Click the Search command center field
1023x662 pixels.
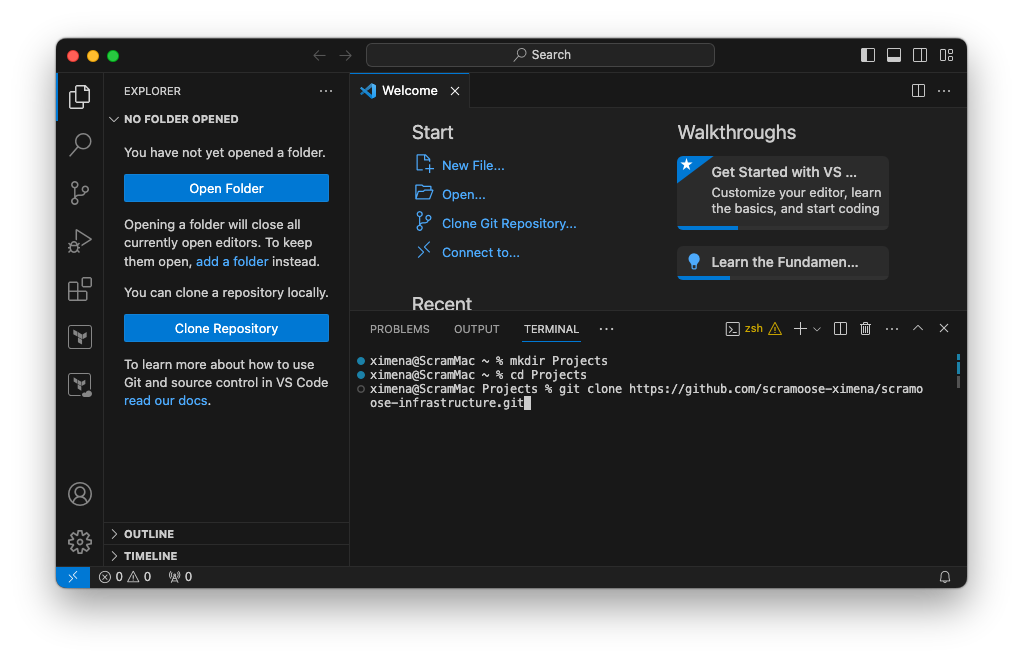[x=540, y=55]
